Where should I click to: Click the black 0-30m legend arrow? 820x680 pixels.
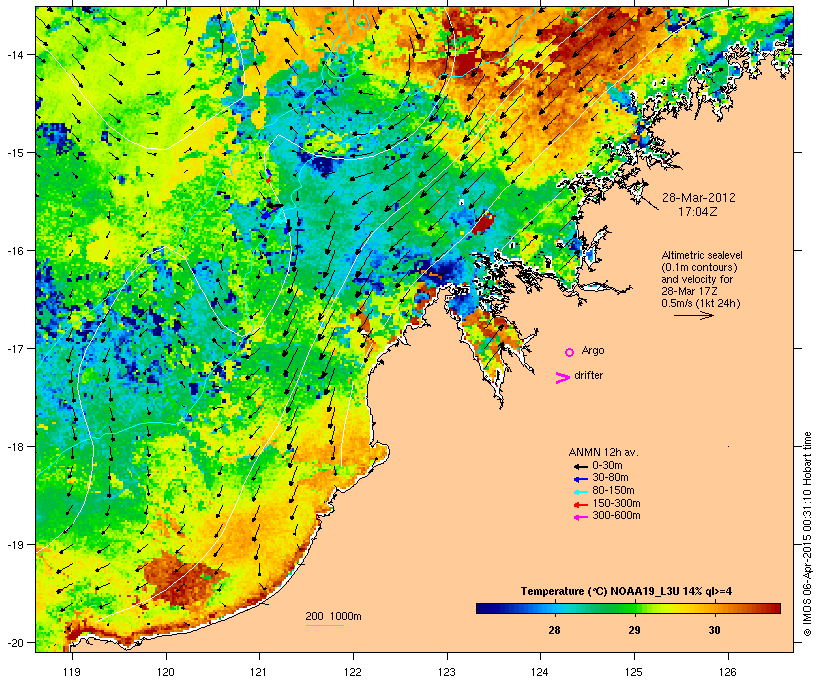click(x=581, y=466)
